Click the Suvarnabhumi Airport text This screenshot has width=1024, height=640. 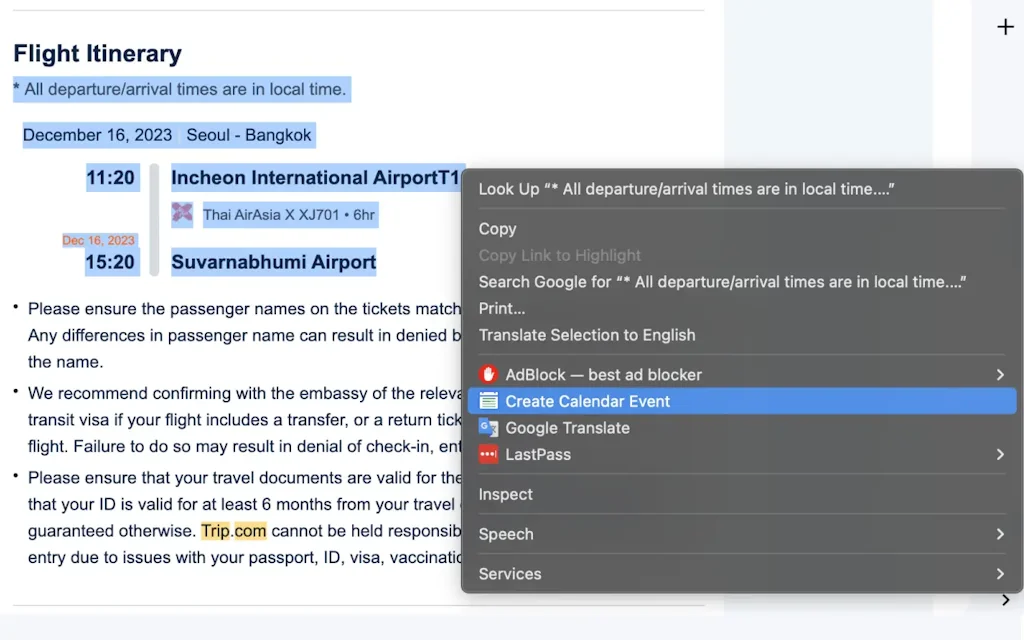272,261
